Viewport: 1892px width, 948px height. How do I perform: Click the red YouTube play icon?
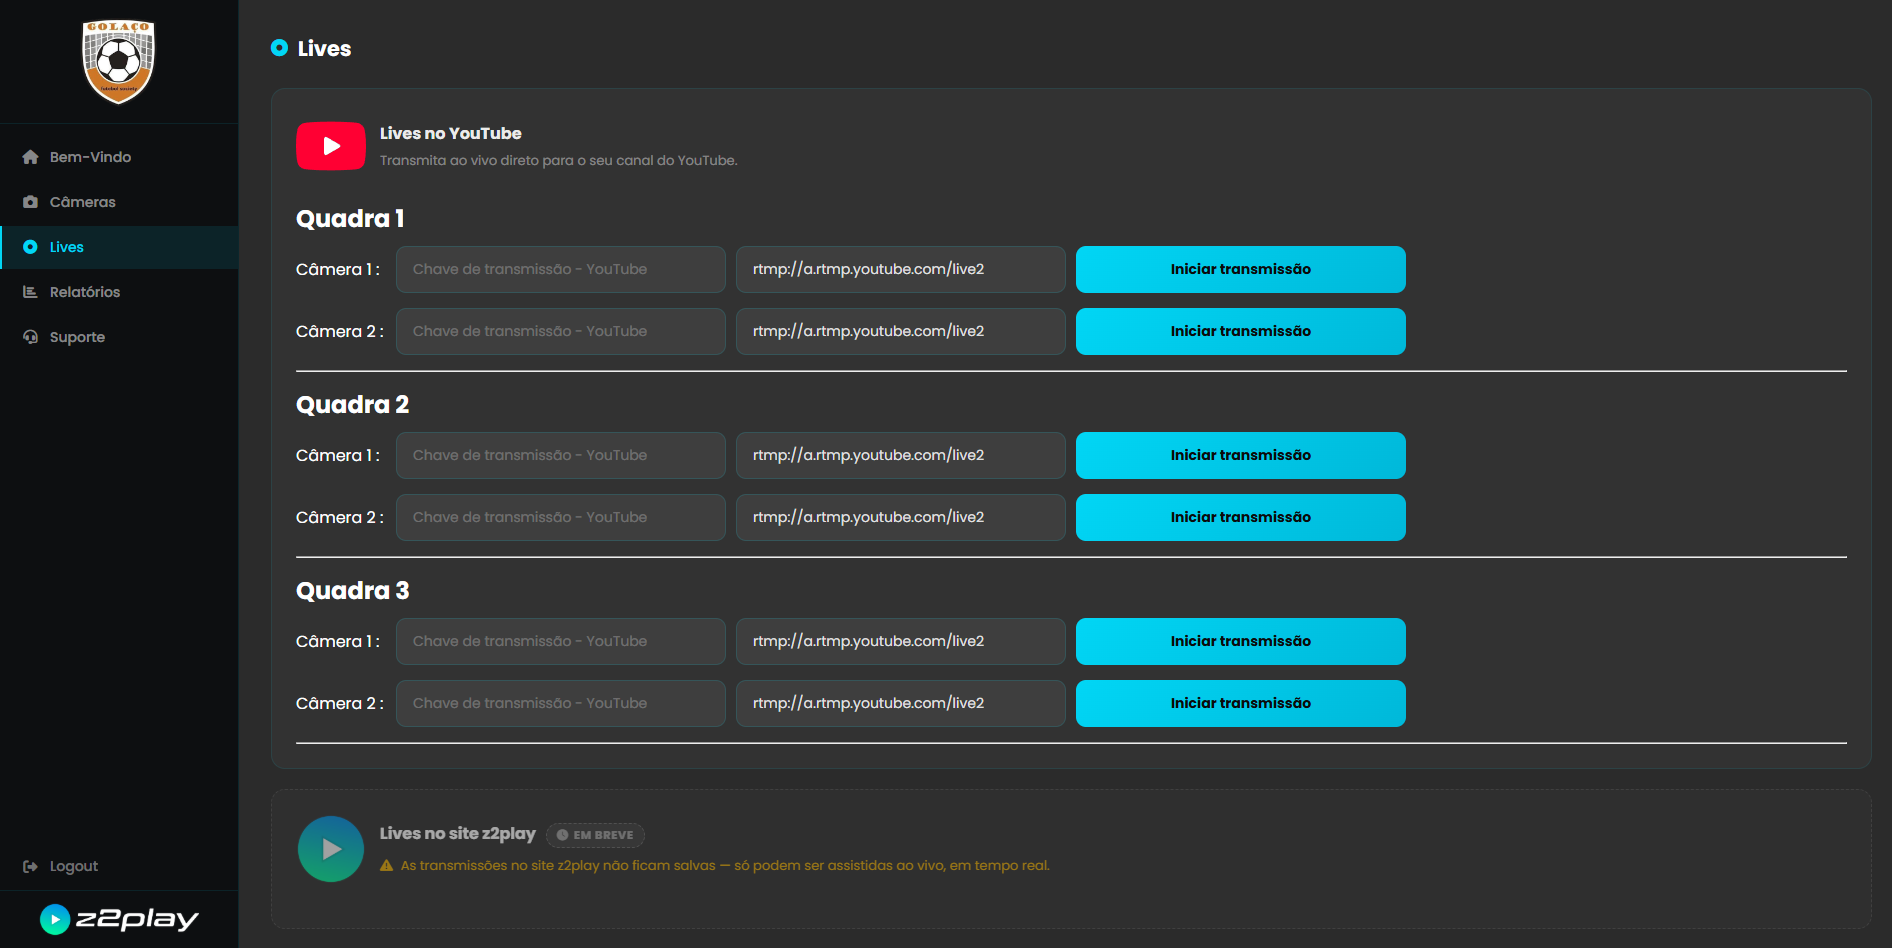(x=330, y=146)
